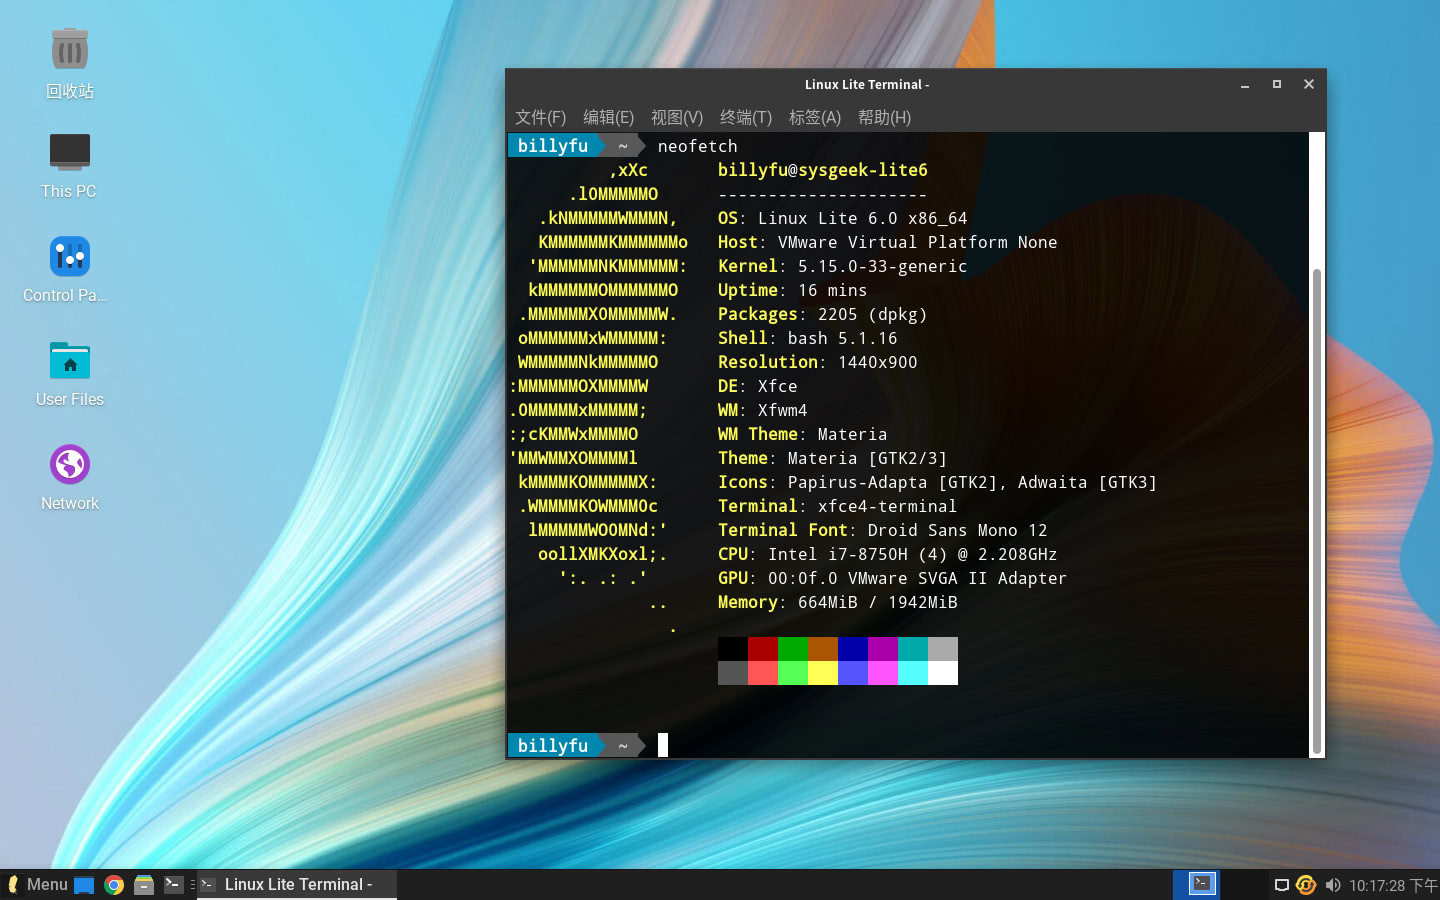Click the Shell: bash 5.1.16 line
The width and height of the screenshot is (1440, 900).
click(807, 338)
